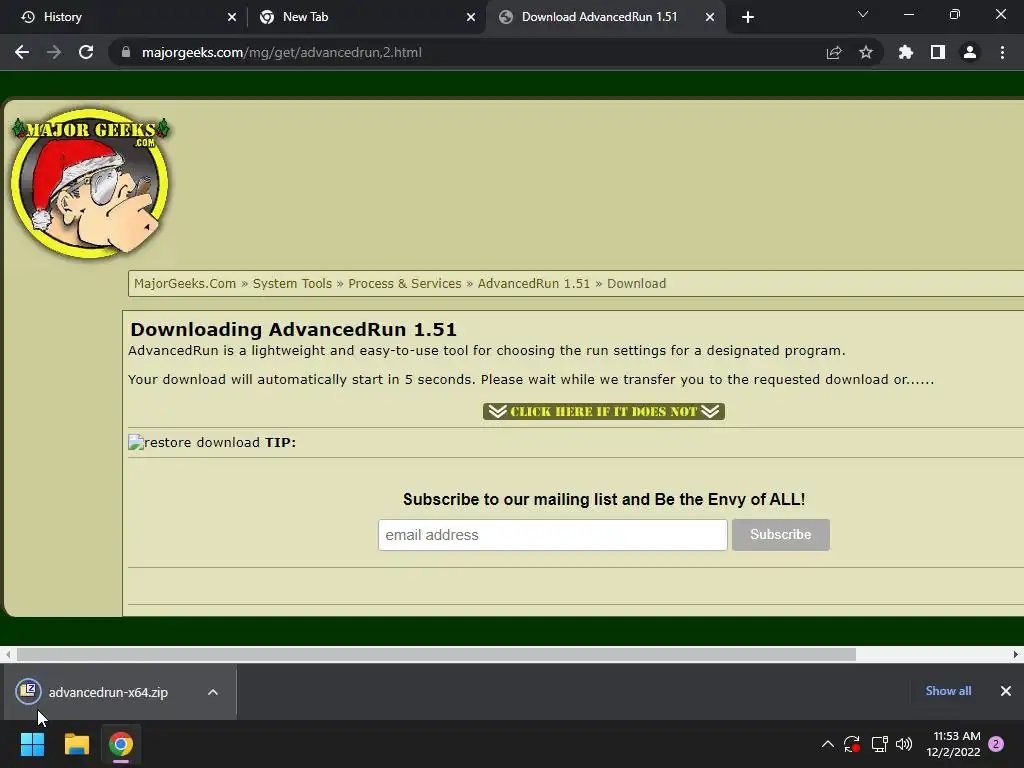Click the sync update tray icon
Screen dimensions: 1024x768
pyautogui.click(x=852, y=744)
